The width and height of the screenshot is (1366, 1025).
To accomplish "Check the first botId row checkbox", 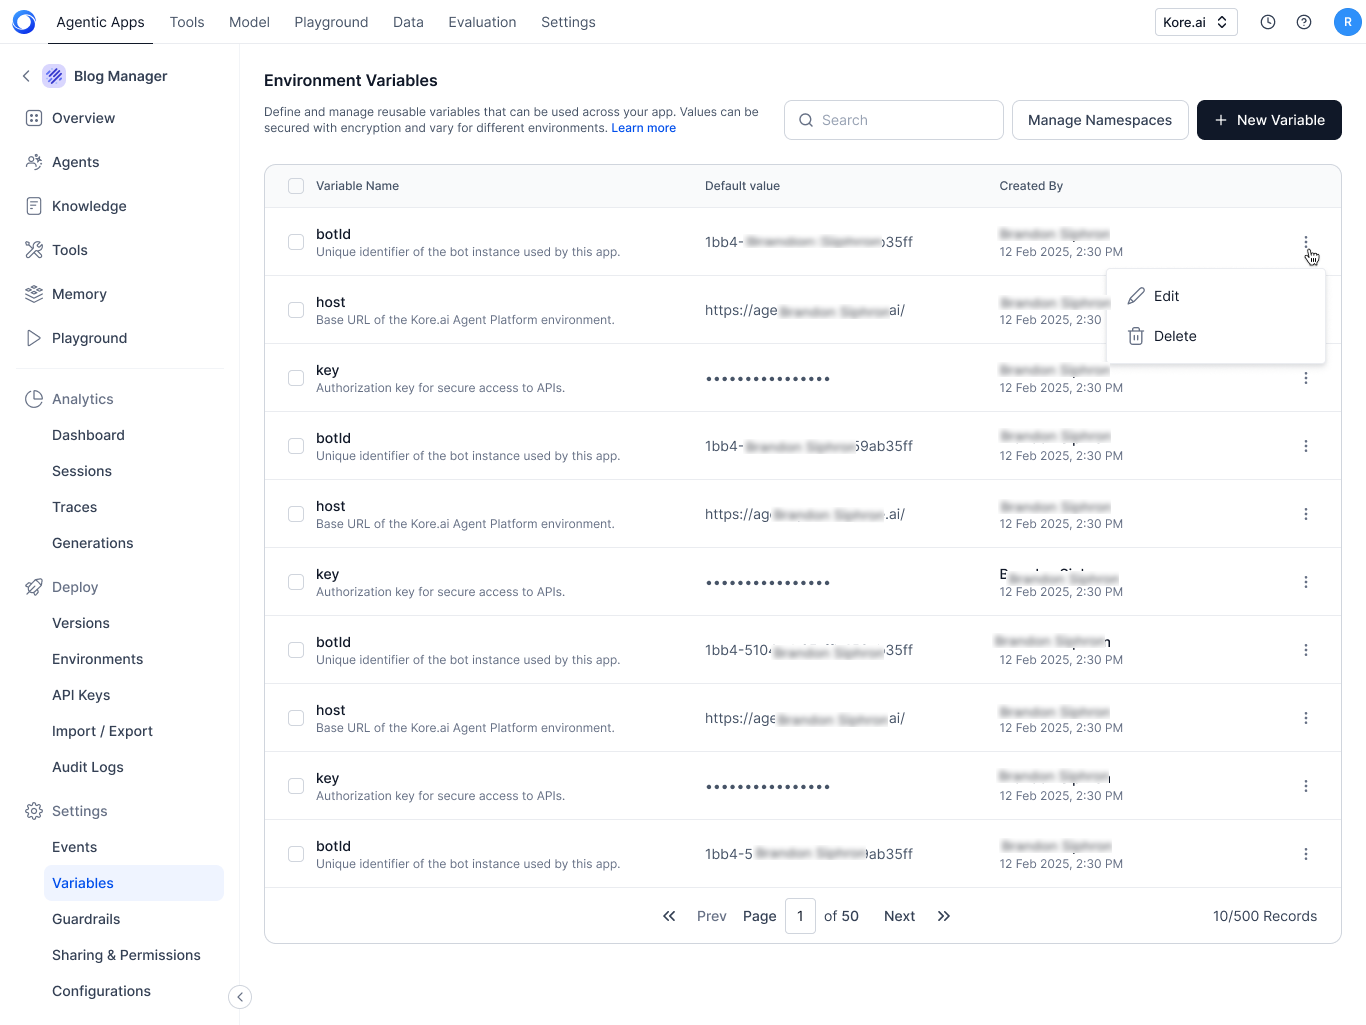I will pos(296,242).
